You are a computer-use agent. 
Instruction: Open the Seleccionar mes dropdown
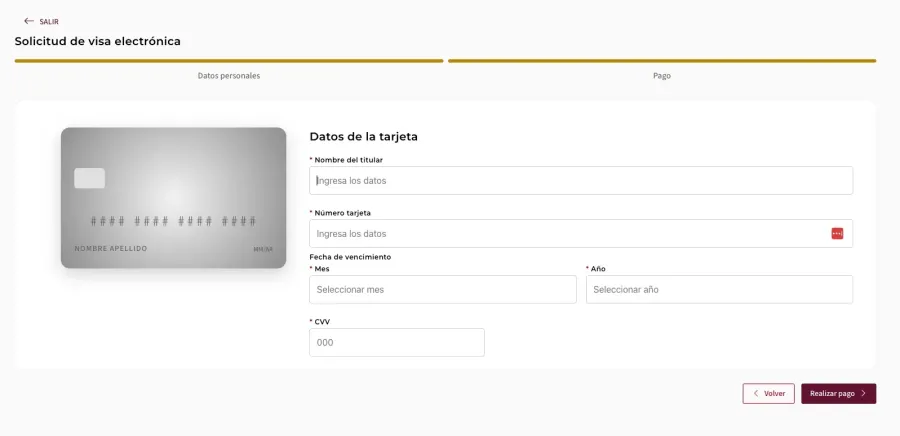pyautogui.click(x=443, y=290)
